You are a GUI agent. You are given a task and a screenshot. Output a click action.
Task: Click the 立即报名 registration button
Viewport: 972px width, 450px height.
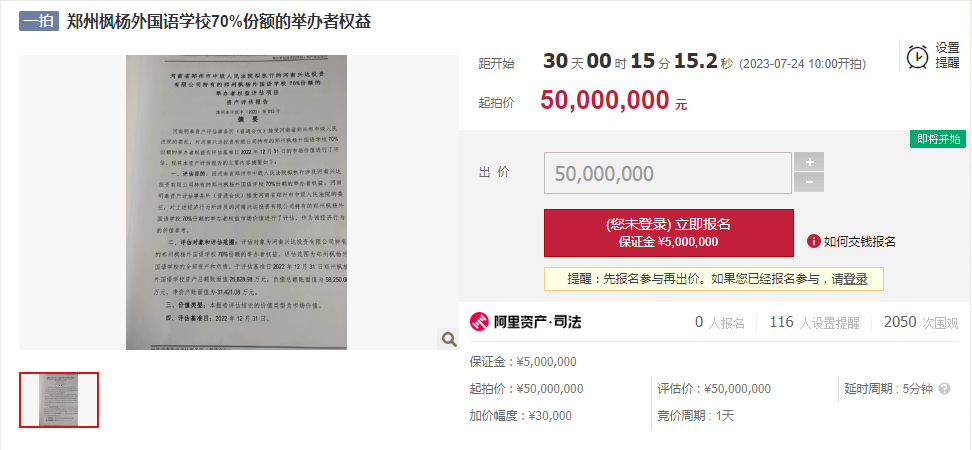coord(669,233)
